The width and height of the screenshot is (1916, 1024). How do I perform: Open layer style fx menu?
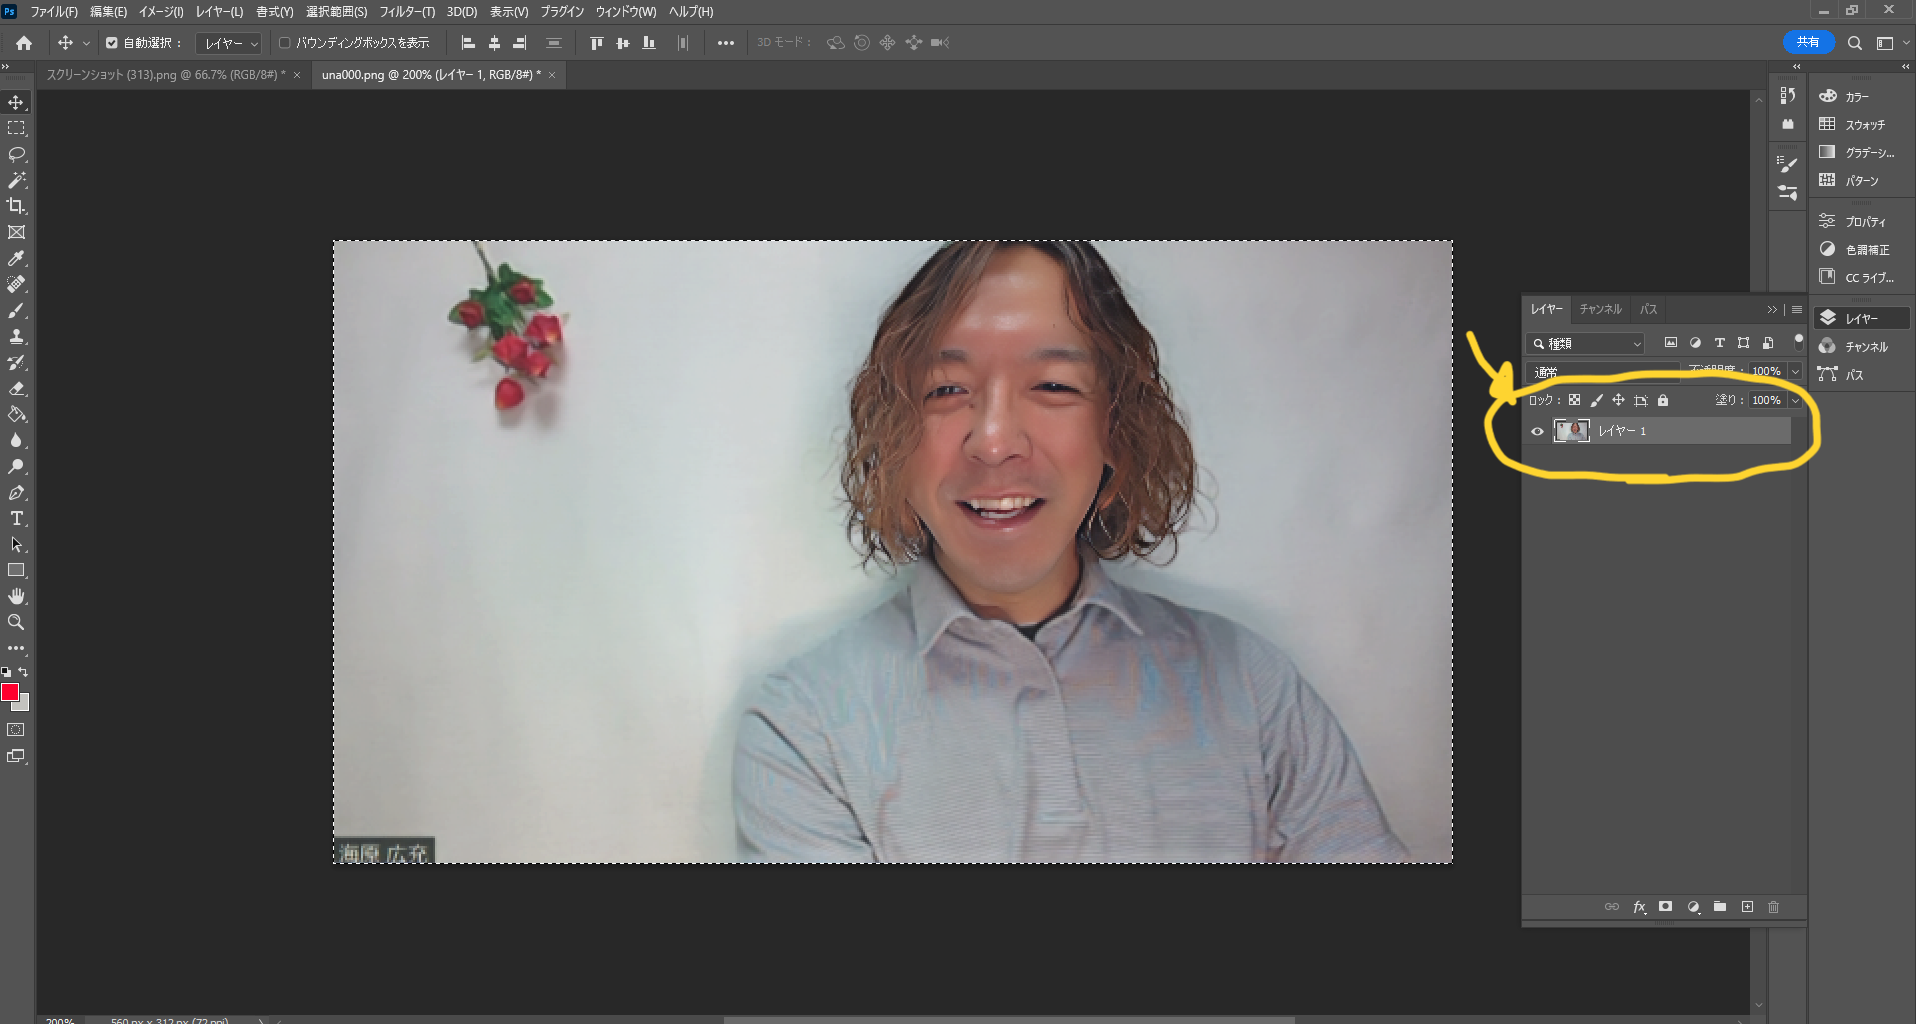[1639, 907]
